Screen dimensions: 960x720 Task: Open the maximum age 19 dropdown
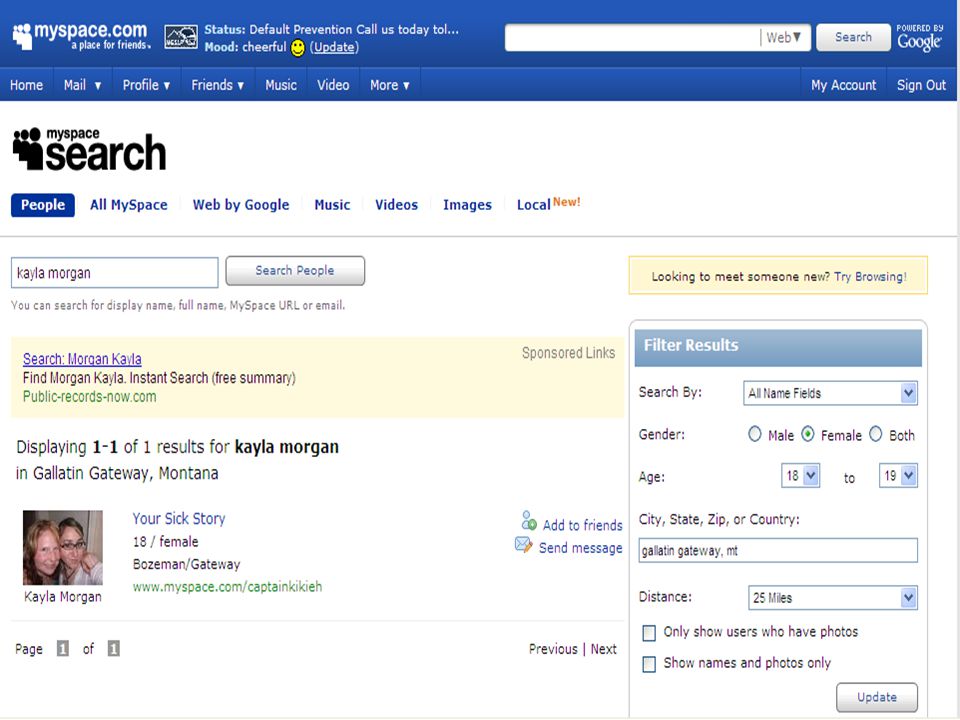[898, 476]
